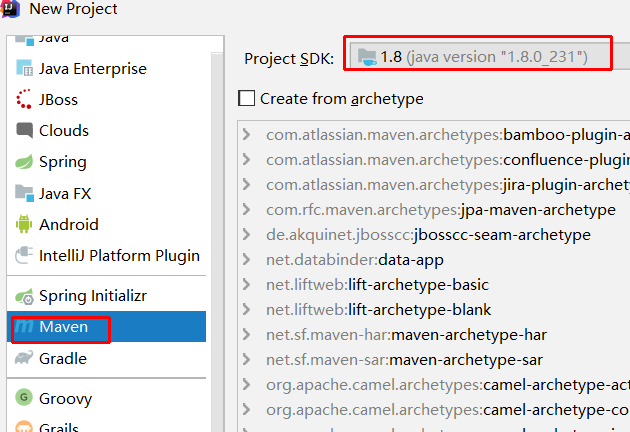This screenshot has width=630, height=432.
Task: Expand the maven-archetype-sar node
Action: point(247,360)
